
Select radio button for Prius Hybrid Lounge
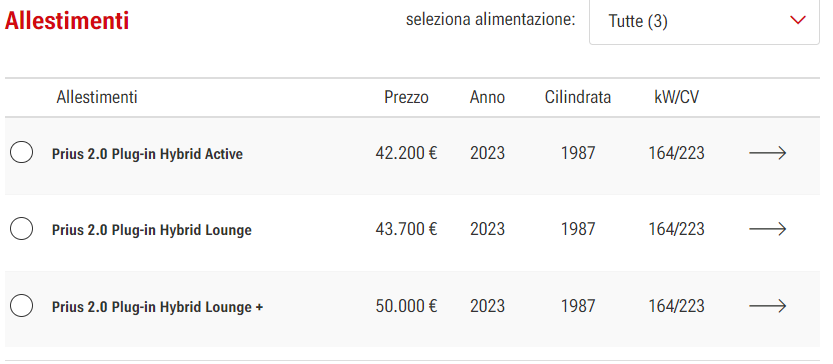[21, 229]
